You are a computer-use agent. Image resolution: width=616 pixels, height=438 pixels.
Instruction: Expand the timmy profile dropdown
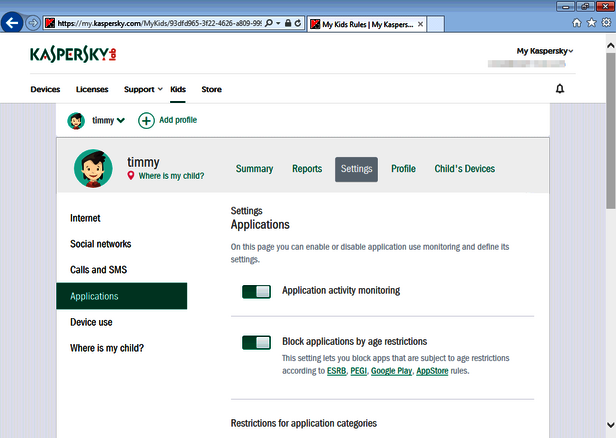(x=121, y=121)
